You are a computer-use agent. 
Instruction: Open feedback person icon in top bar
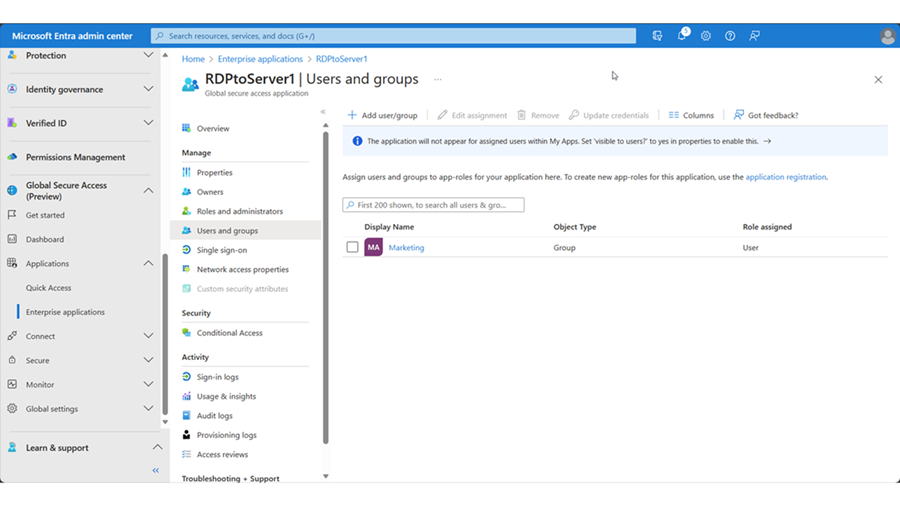tap(754, 36)
